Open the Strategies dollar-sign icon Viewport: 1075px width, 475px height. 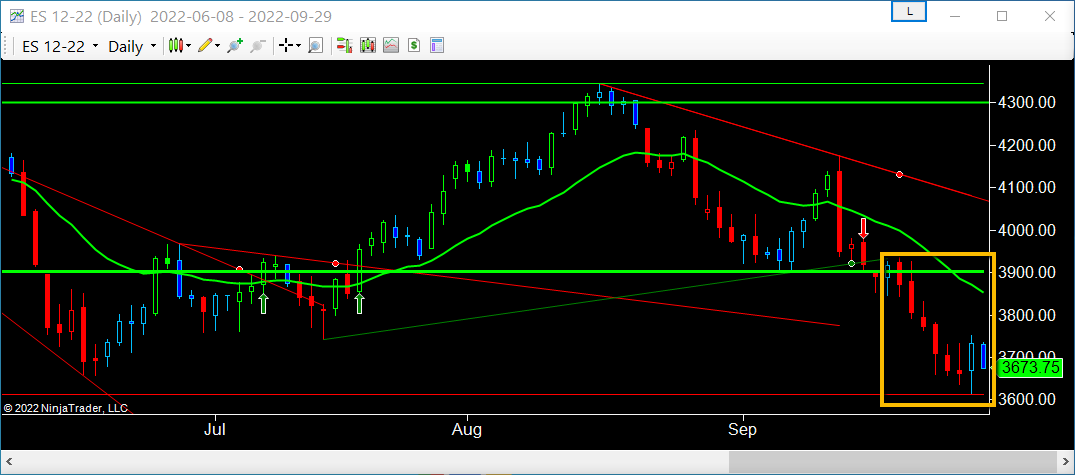[413, 46]
